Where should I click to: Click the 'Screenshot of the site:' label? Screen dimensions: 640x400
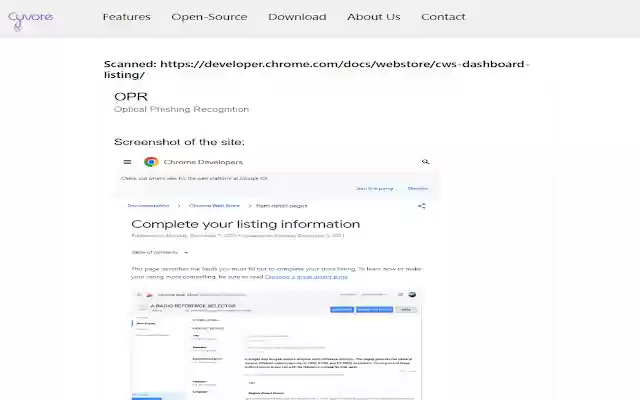(x=180, y=142)
